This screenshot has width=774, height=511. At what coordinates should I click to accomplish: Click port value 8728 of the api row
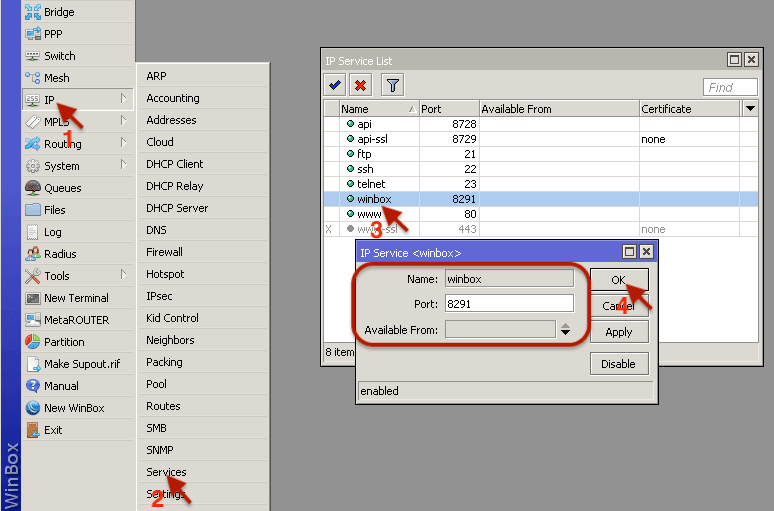tap(464, 124)
